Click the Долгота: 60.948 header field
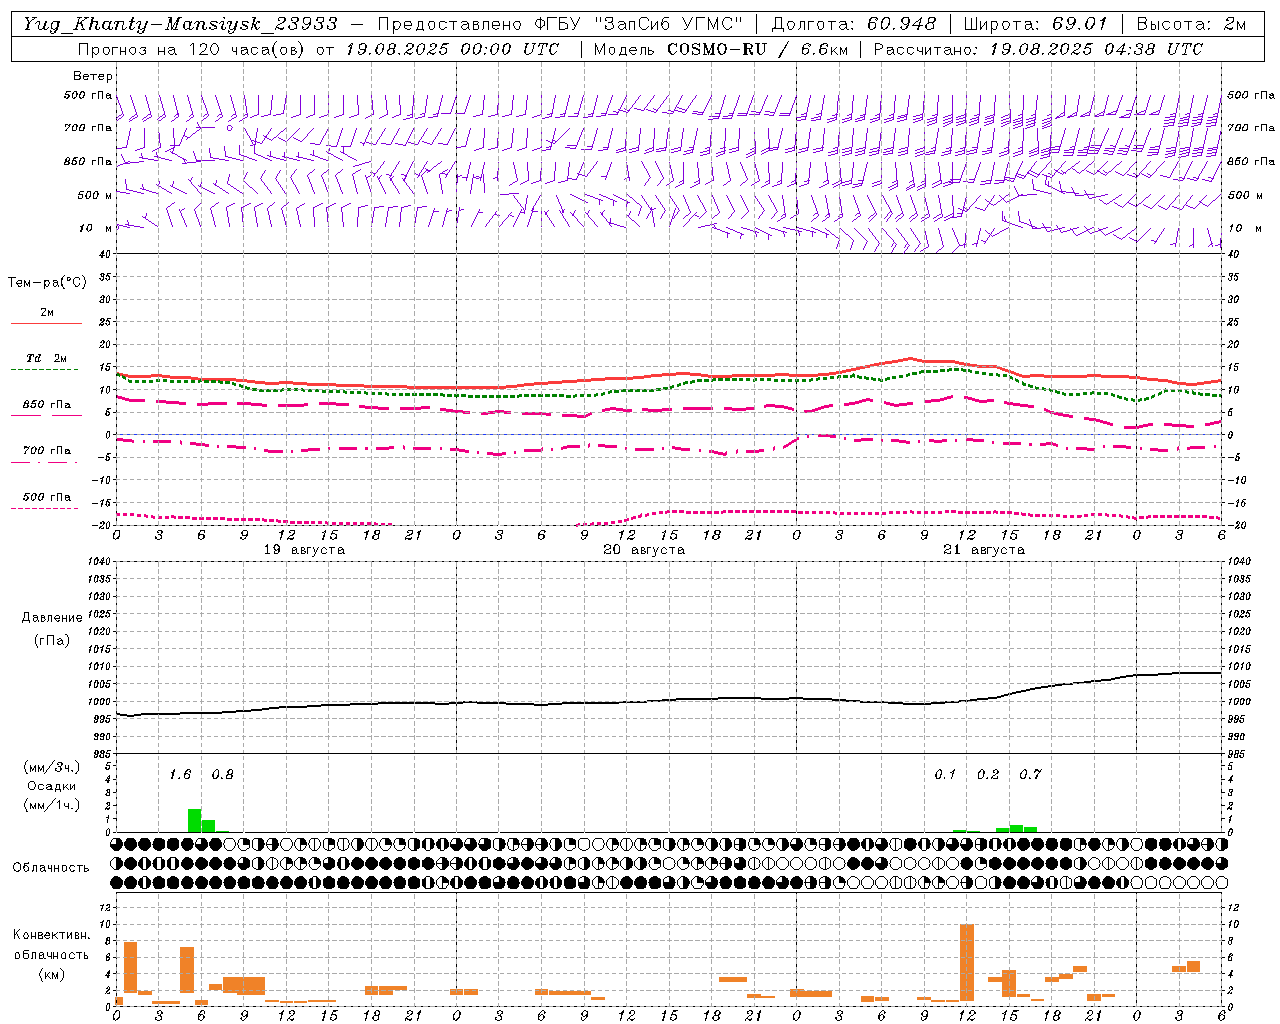This screenshot has width=1280, height=1024. click(x=854, y=24)
